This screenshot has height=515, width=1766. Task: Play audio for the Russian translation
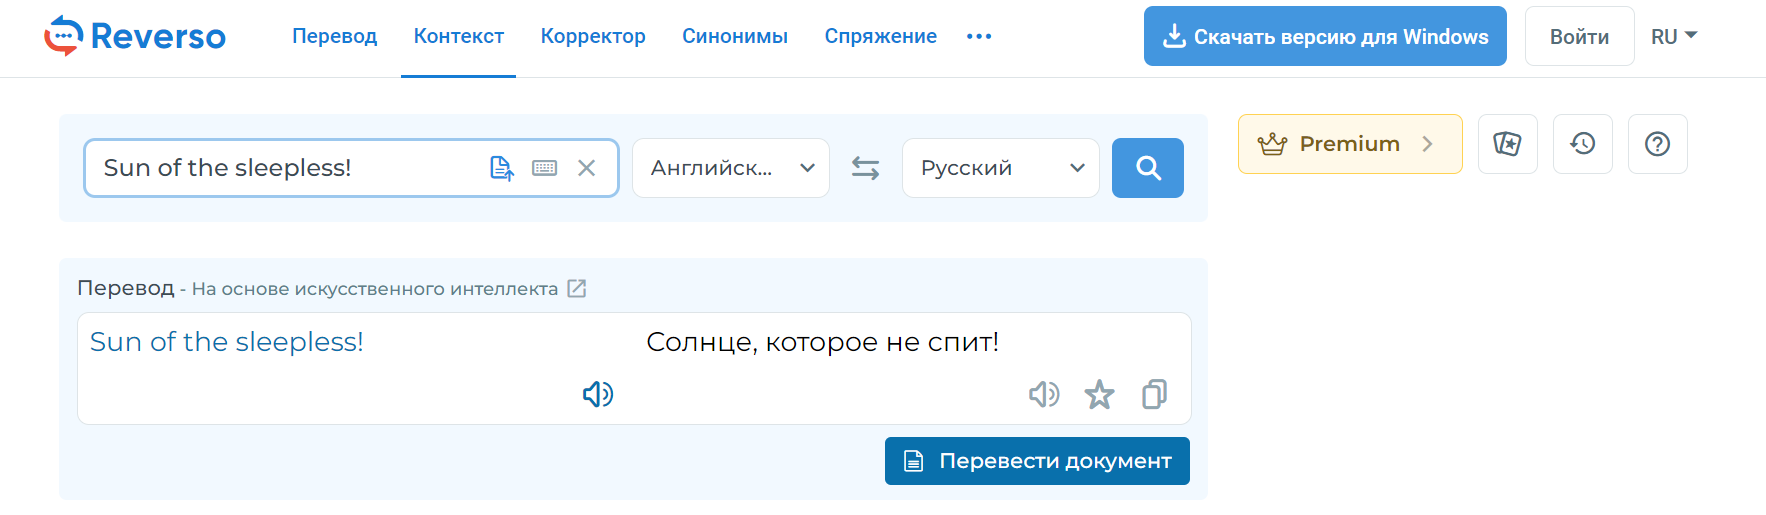coord(1044,394)
